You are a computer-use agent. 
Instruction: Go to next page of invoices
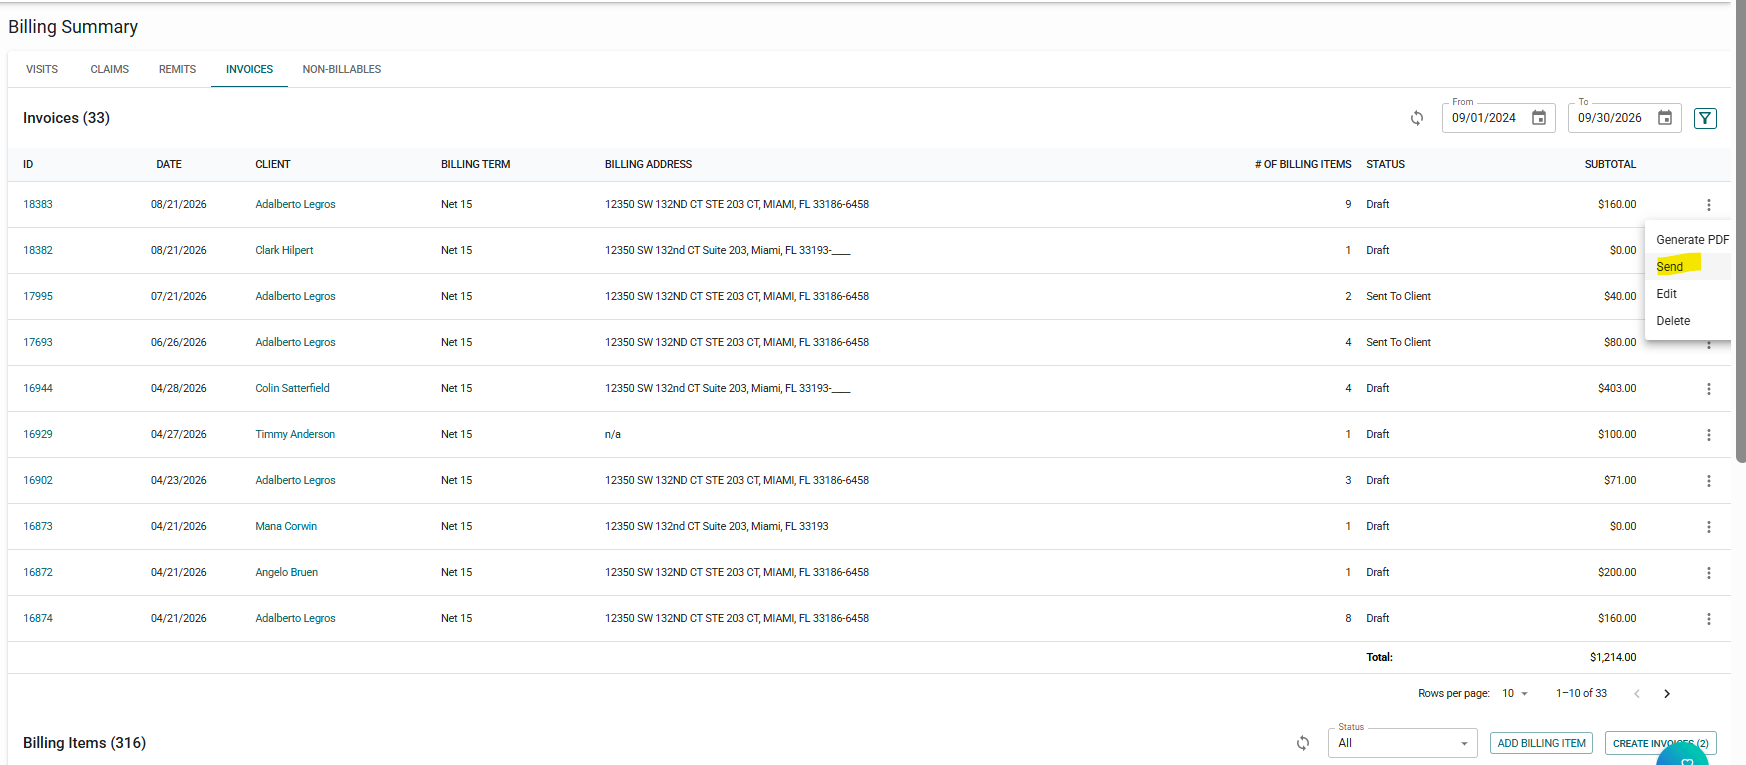1667,694
